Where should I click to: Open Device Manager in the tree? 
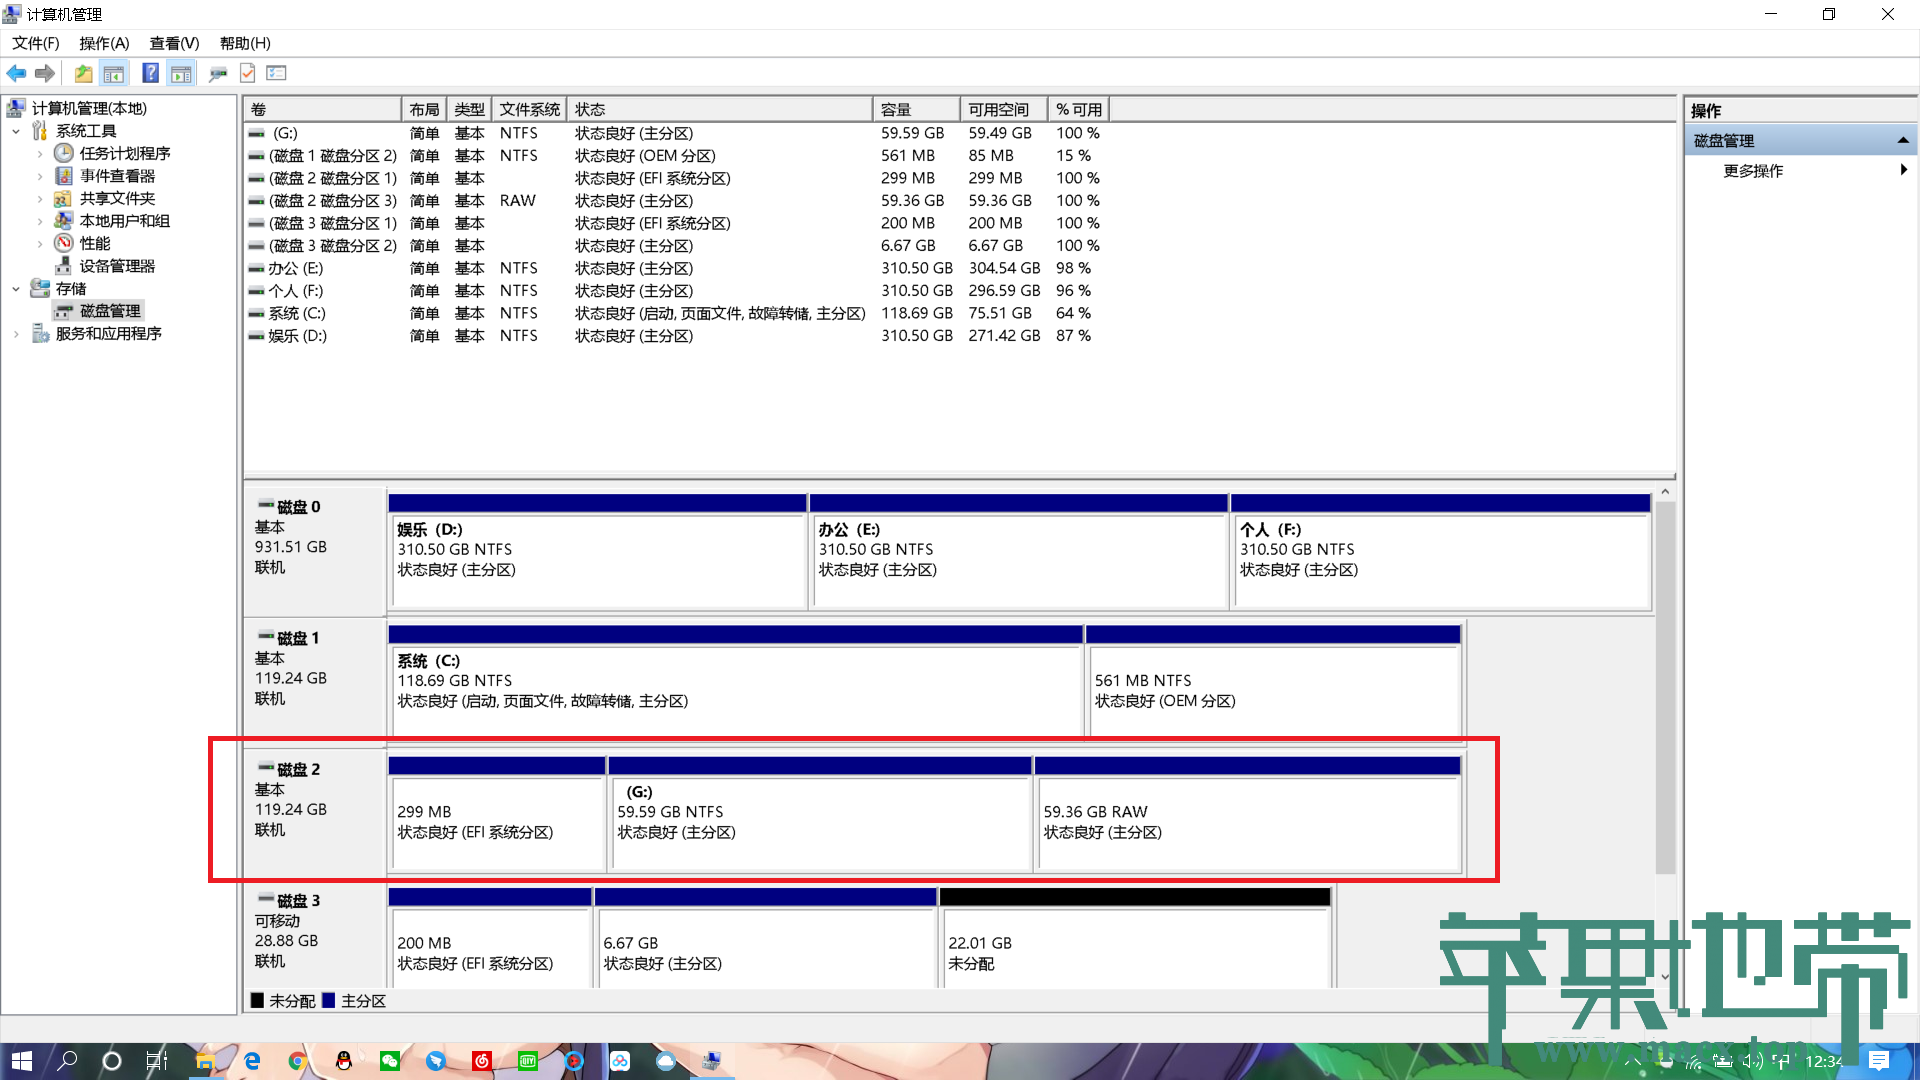click(117, 266)
